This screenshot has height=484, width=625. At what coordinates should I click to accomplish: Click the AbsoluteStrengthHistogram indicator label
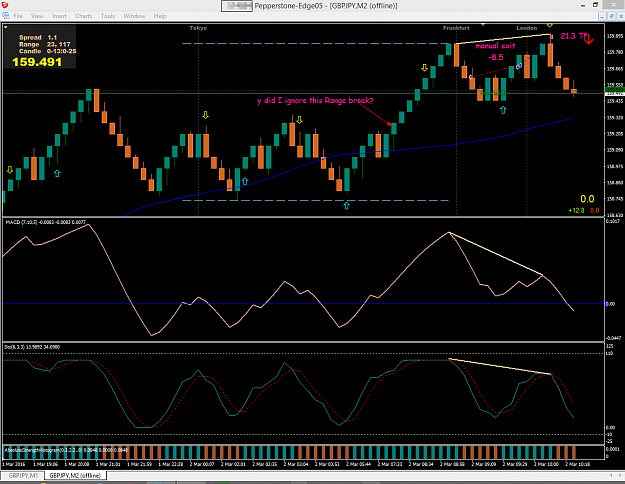pos(66,450)
